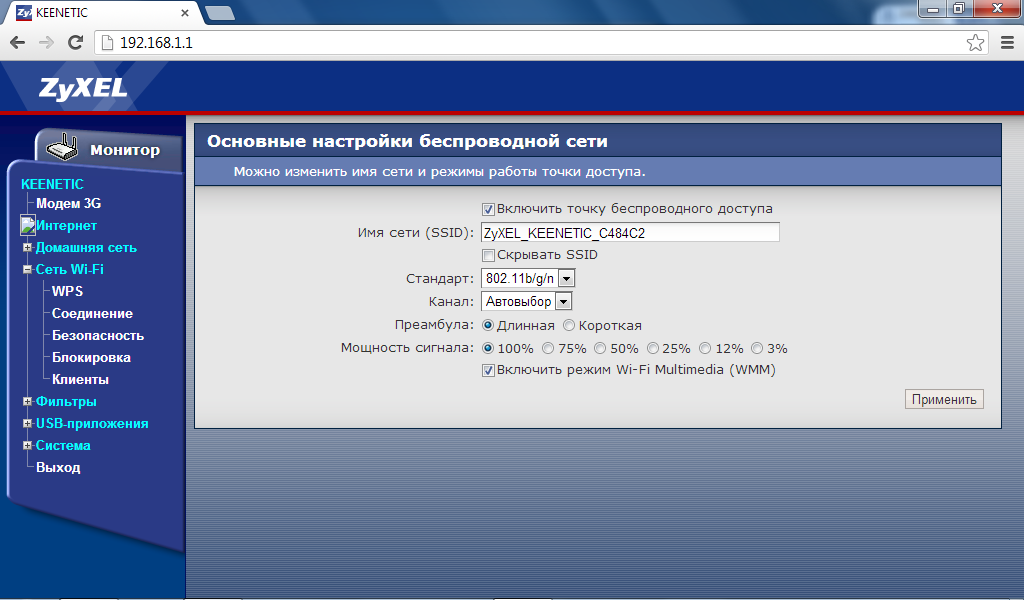Set signal power to 12%
This screenshot has height=600, width=1024.
click(705, 348)
